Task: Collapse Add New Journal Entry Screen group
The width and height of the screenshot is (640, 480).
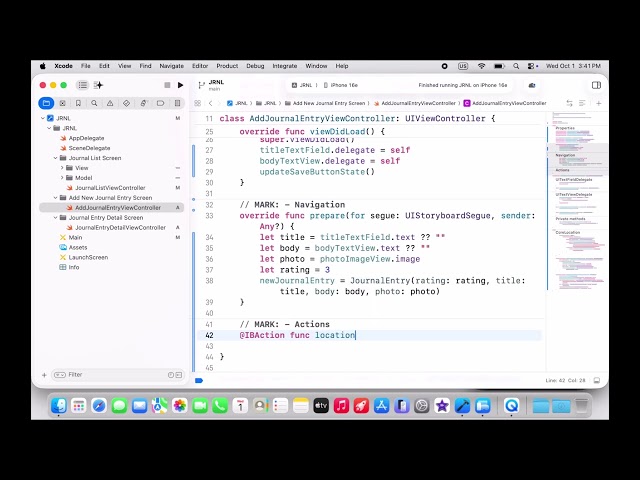Action: point(56,198)
